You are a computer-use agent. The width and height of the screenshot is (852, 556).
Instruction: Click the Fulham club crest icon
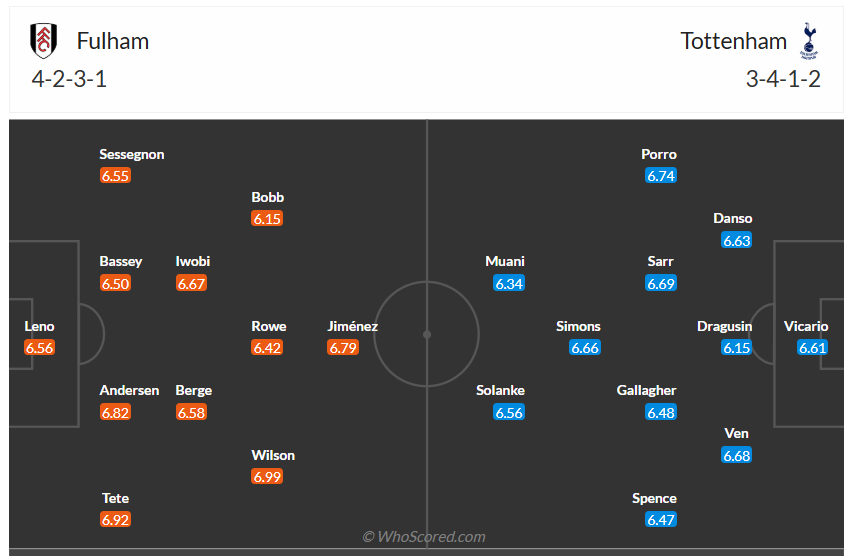point(43,40)
